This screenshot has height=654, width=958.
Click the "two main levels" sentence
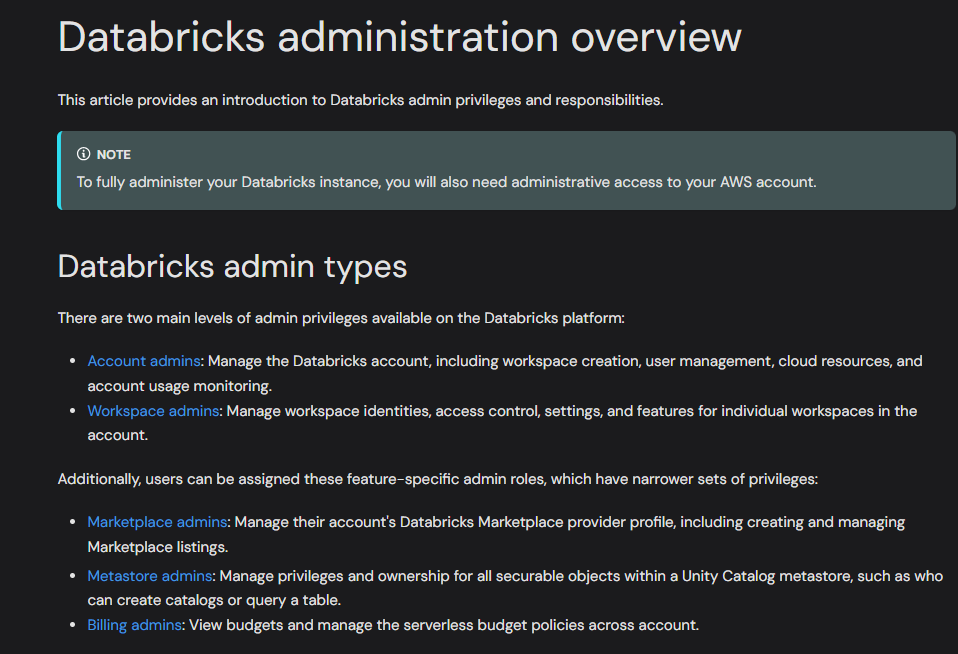pos(340,318)
